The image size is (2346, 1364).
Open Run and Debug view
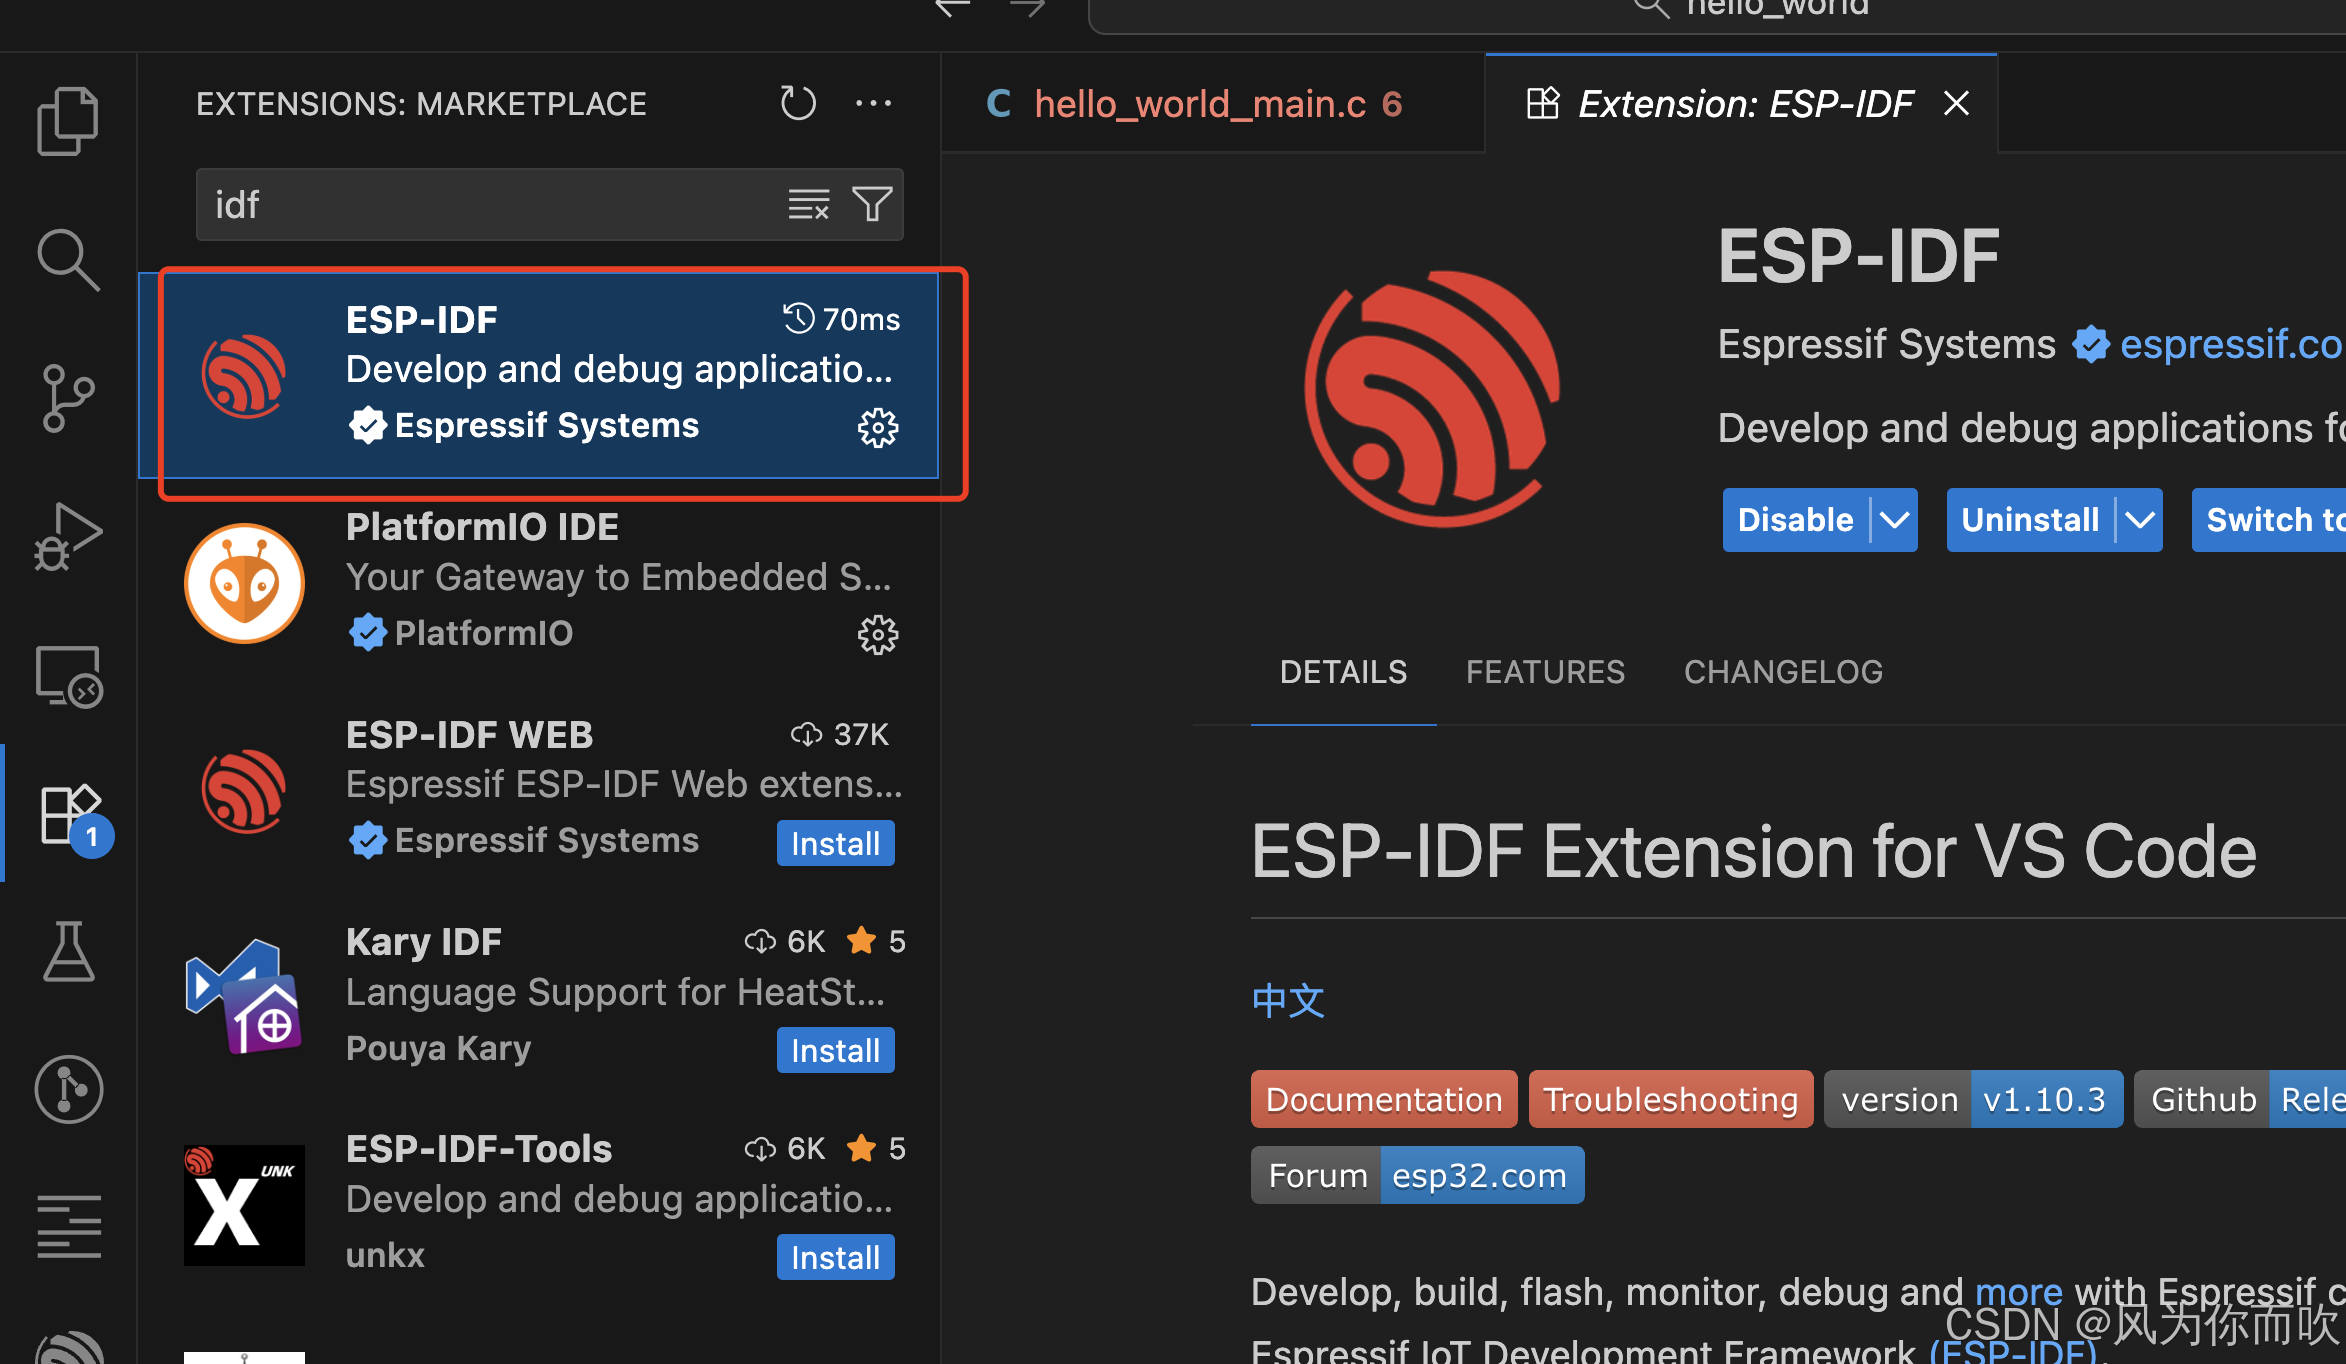click(68, 537)
